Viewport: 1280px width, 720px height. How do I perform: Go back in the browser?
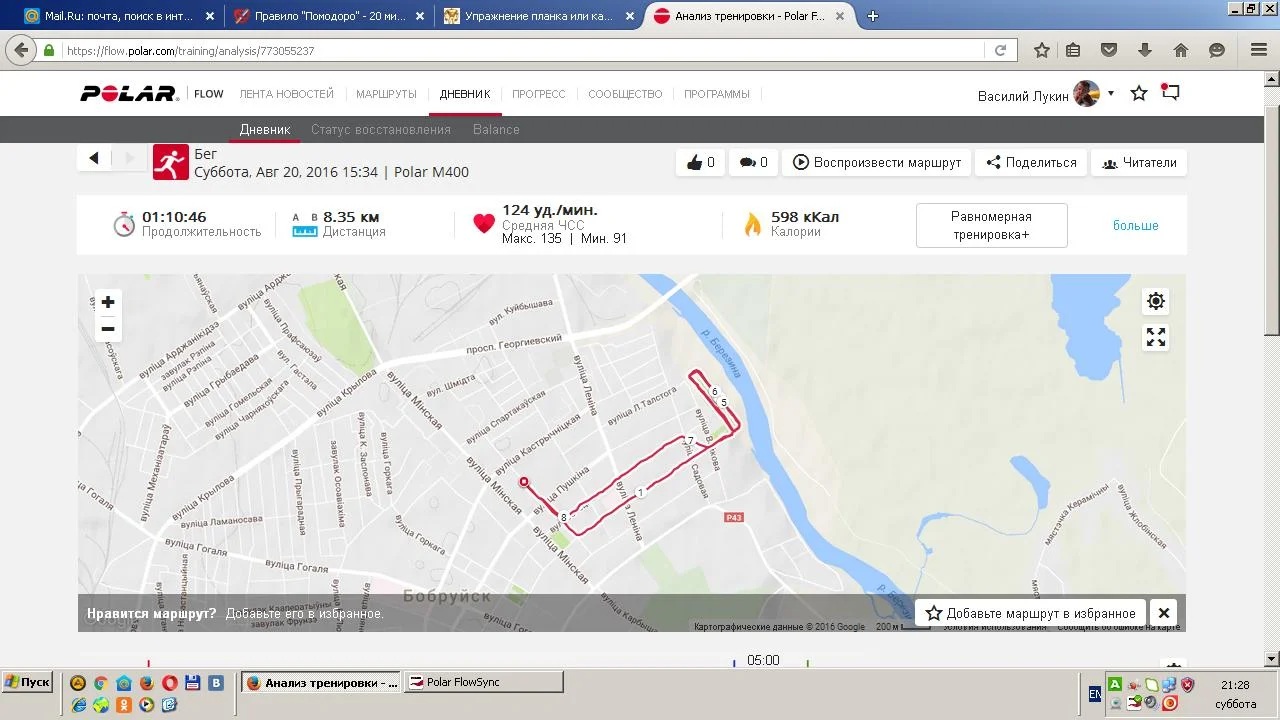[x=19, y=51]
